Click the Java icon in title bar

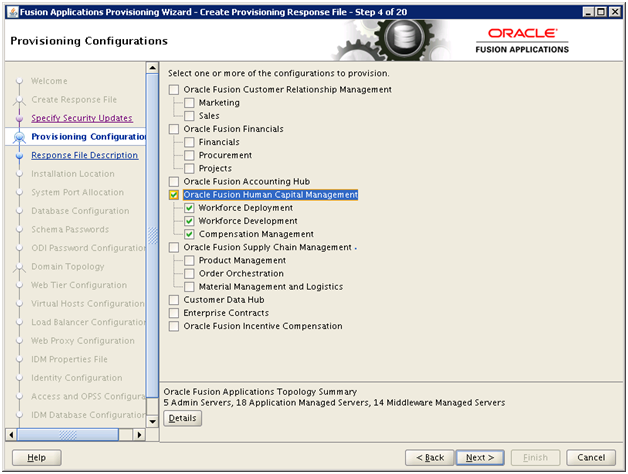(13, 12)
